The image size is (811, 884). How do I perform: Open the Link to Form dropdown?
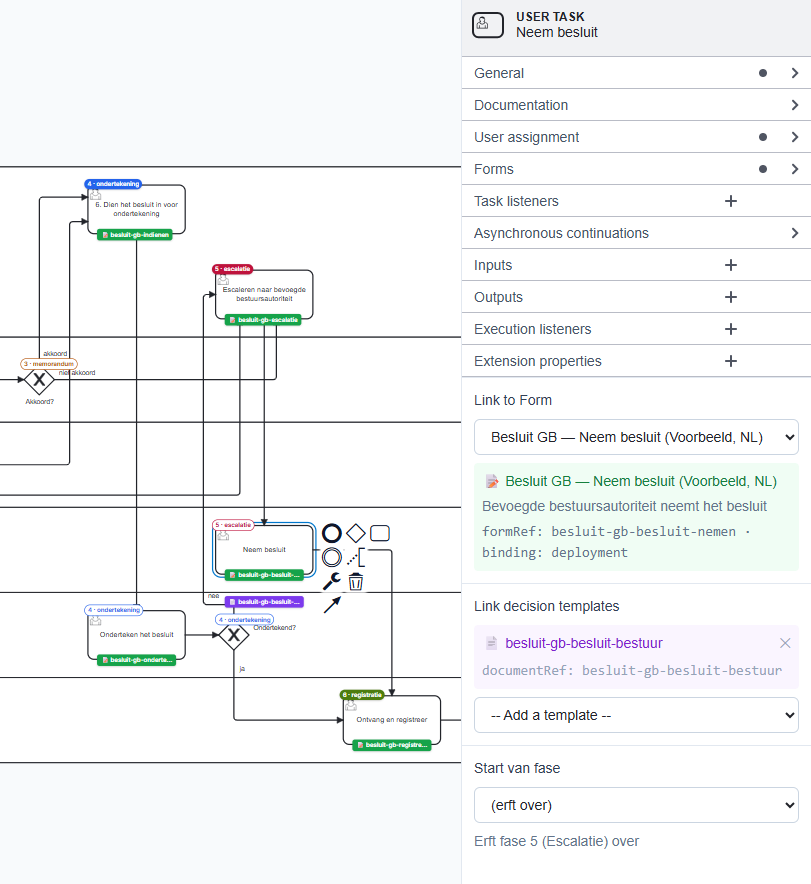pyautogui.click(x=636, y=437)
